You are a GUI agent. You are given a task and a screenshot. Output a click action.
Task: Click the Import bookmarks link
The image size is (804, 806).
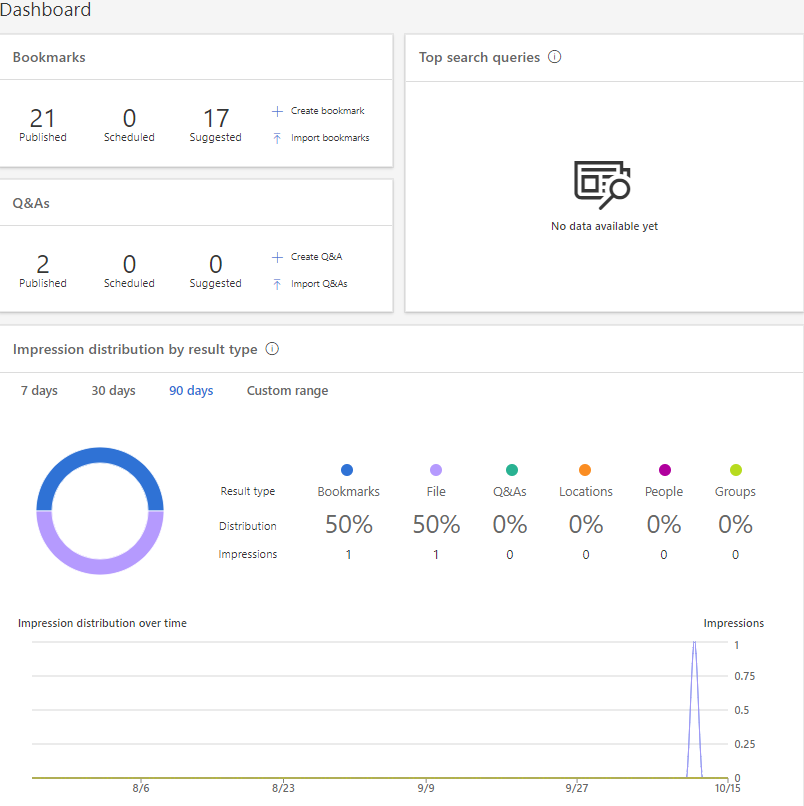(330, 138)
